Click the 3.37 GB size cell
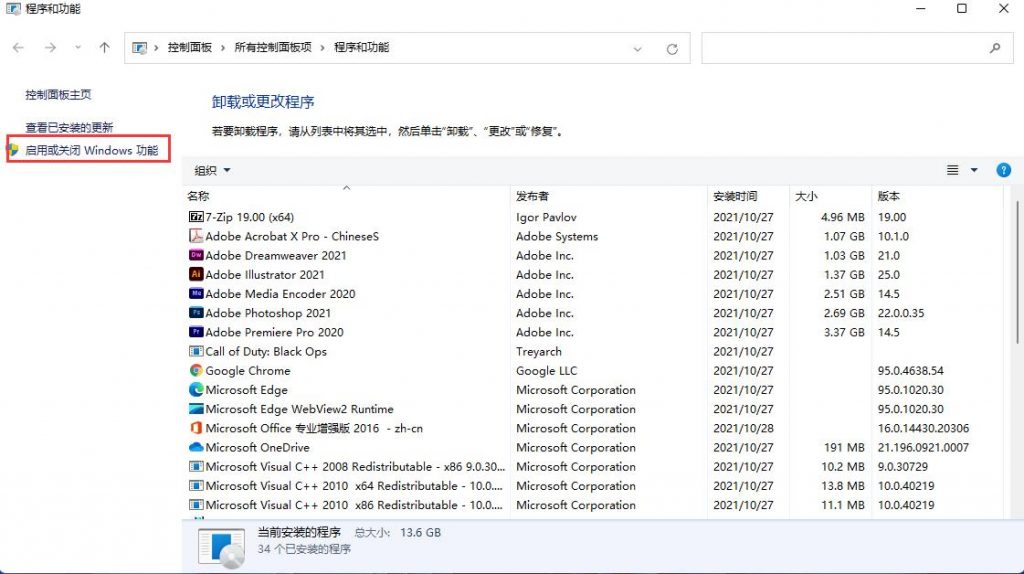This screenshot has width=1024, height=574. tap(844, 332)
